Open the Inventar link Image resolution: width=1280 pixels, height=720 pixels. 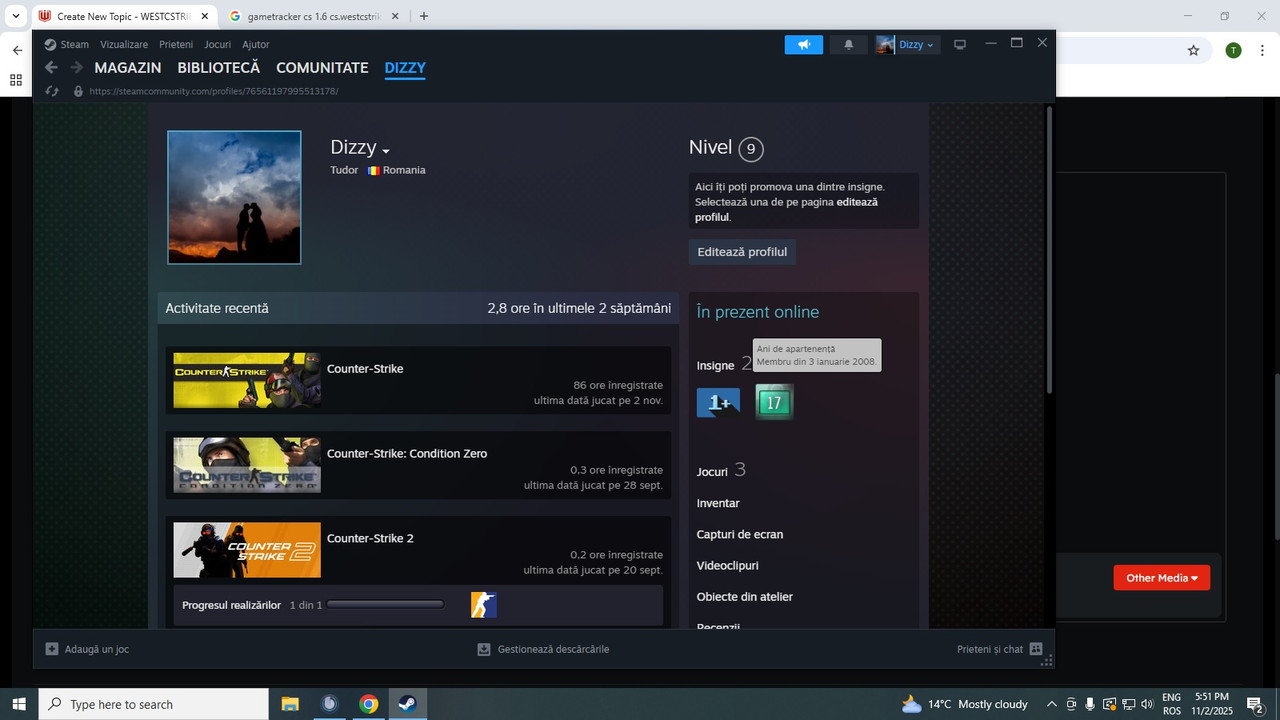pyautogui.click(x=718, y=503)
